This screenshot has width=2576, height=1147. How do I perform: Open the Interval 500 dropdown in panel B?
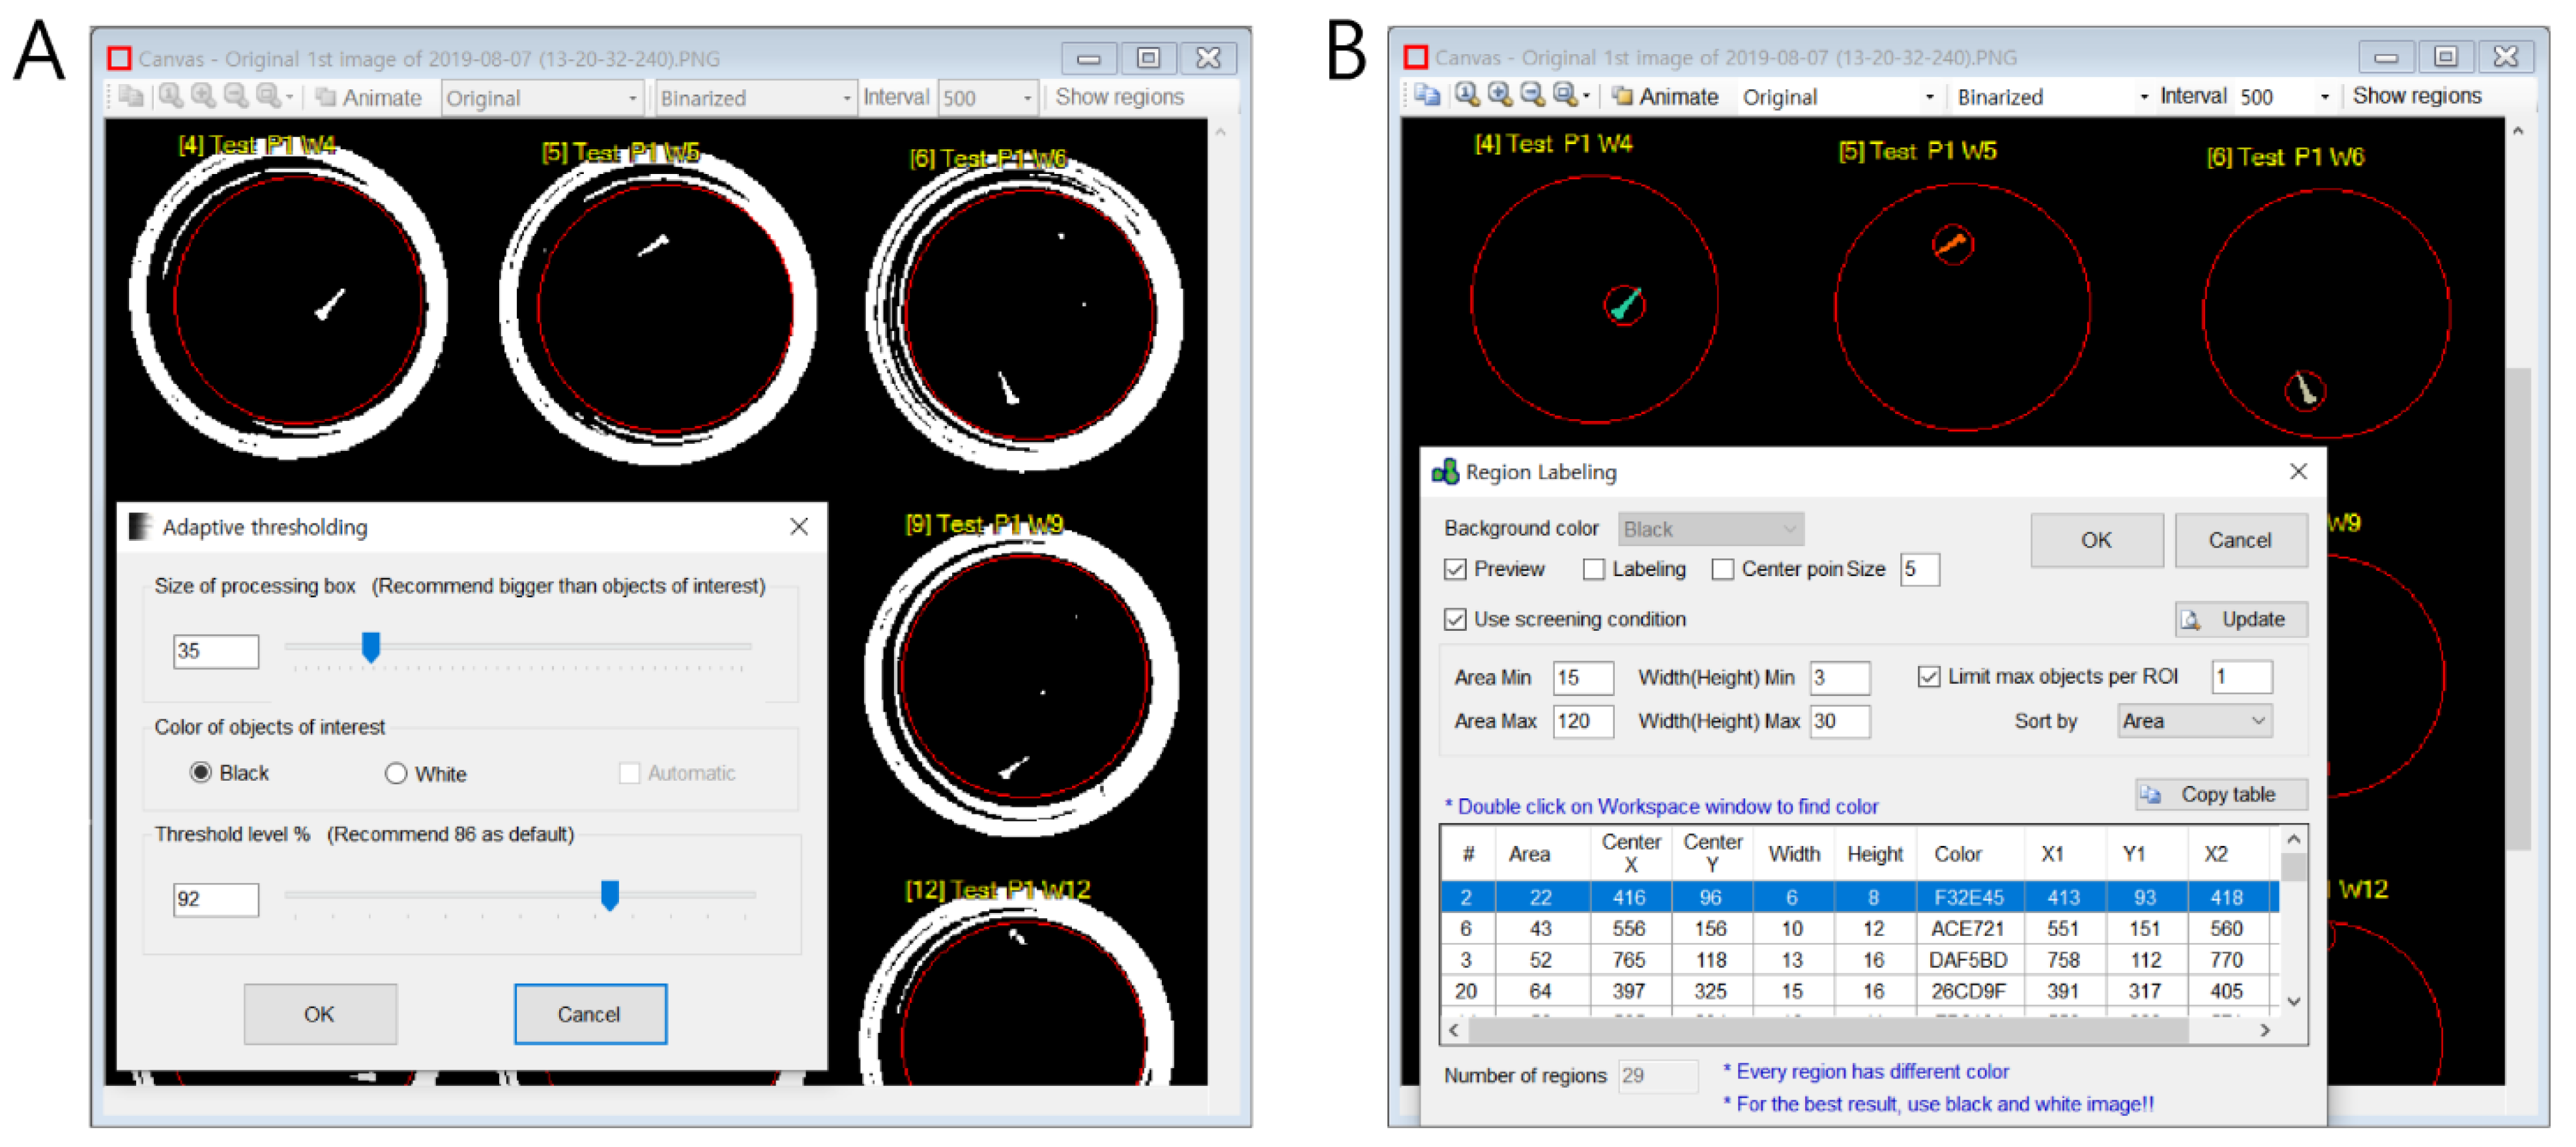tap(2325, 97)
